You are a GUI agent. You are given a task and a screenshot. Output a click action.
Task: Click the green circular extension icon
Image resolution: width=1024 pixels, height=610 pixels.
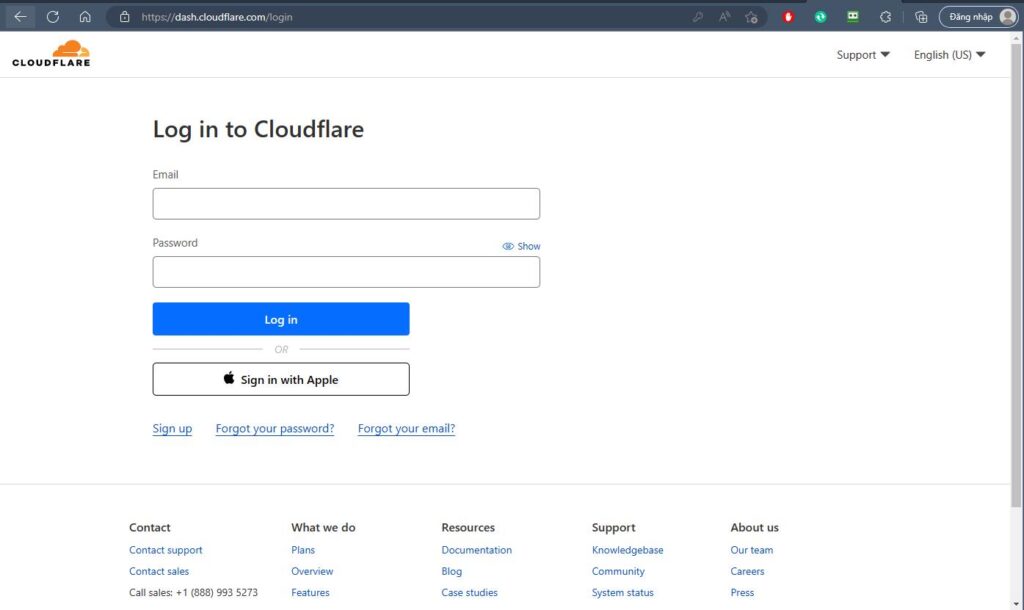(820, 16)
